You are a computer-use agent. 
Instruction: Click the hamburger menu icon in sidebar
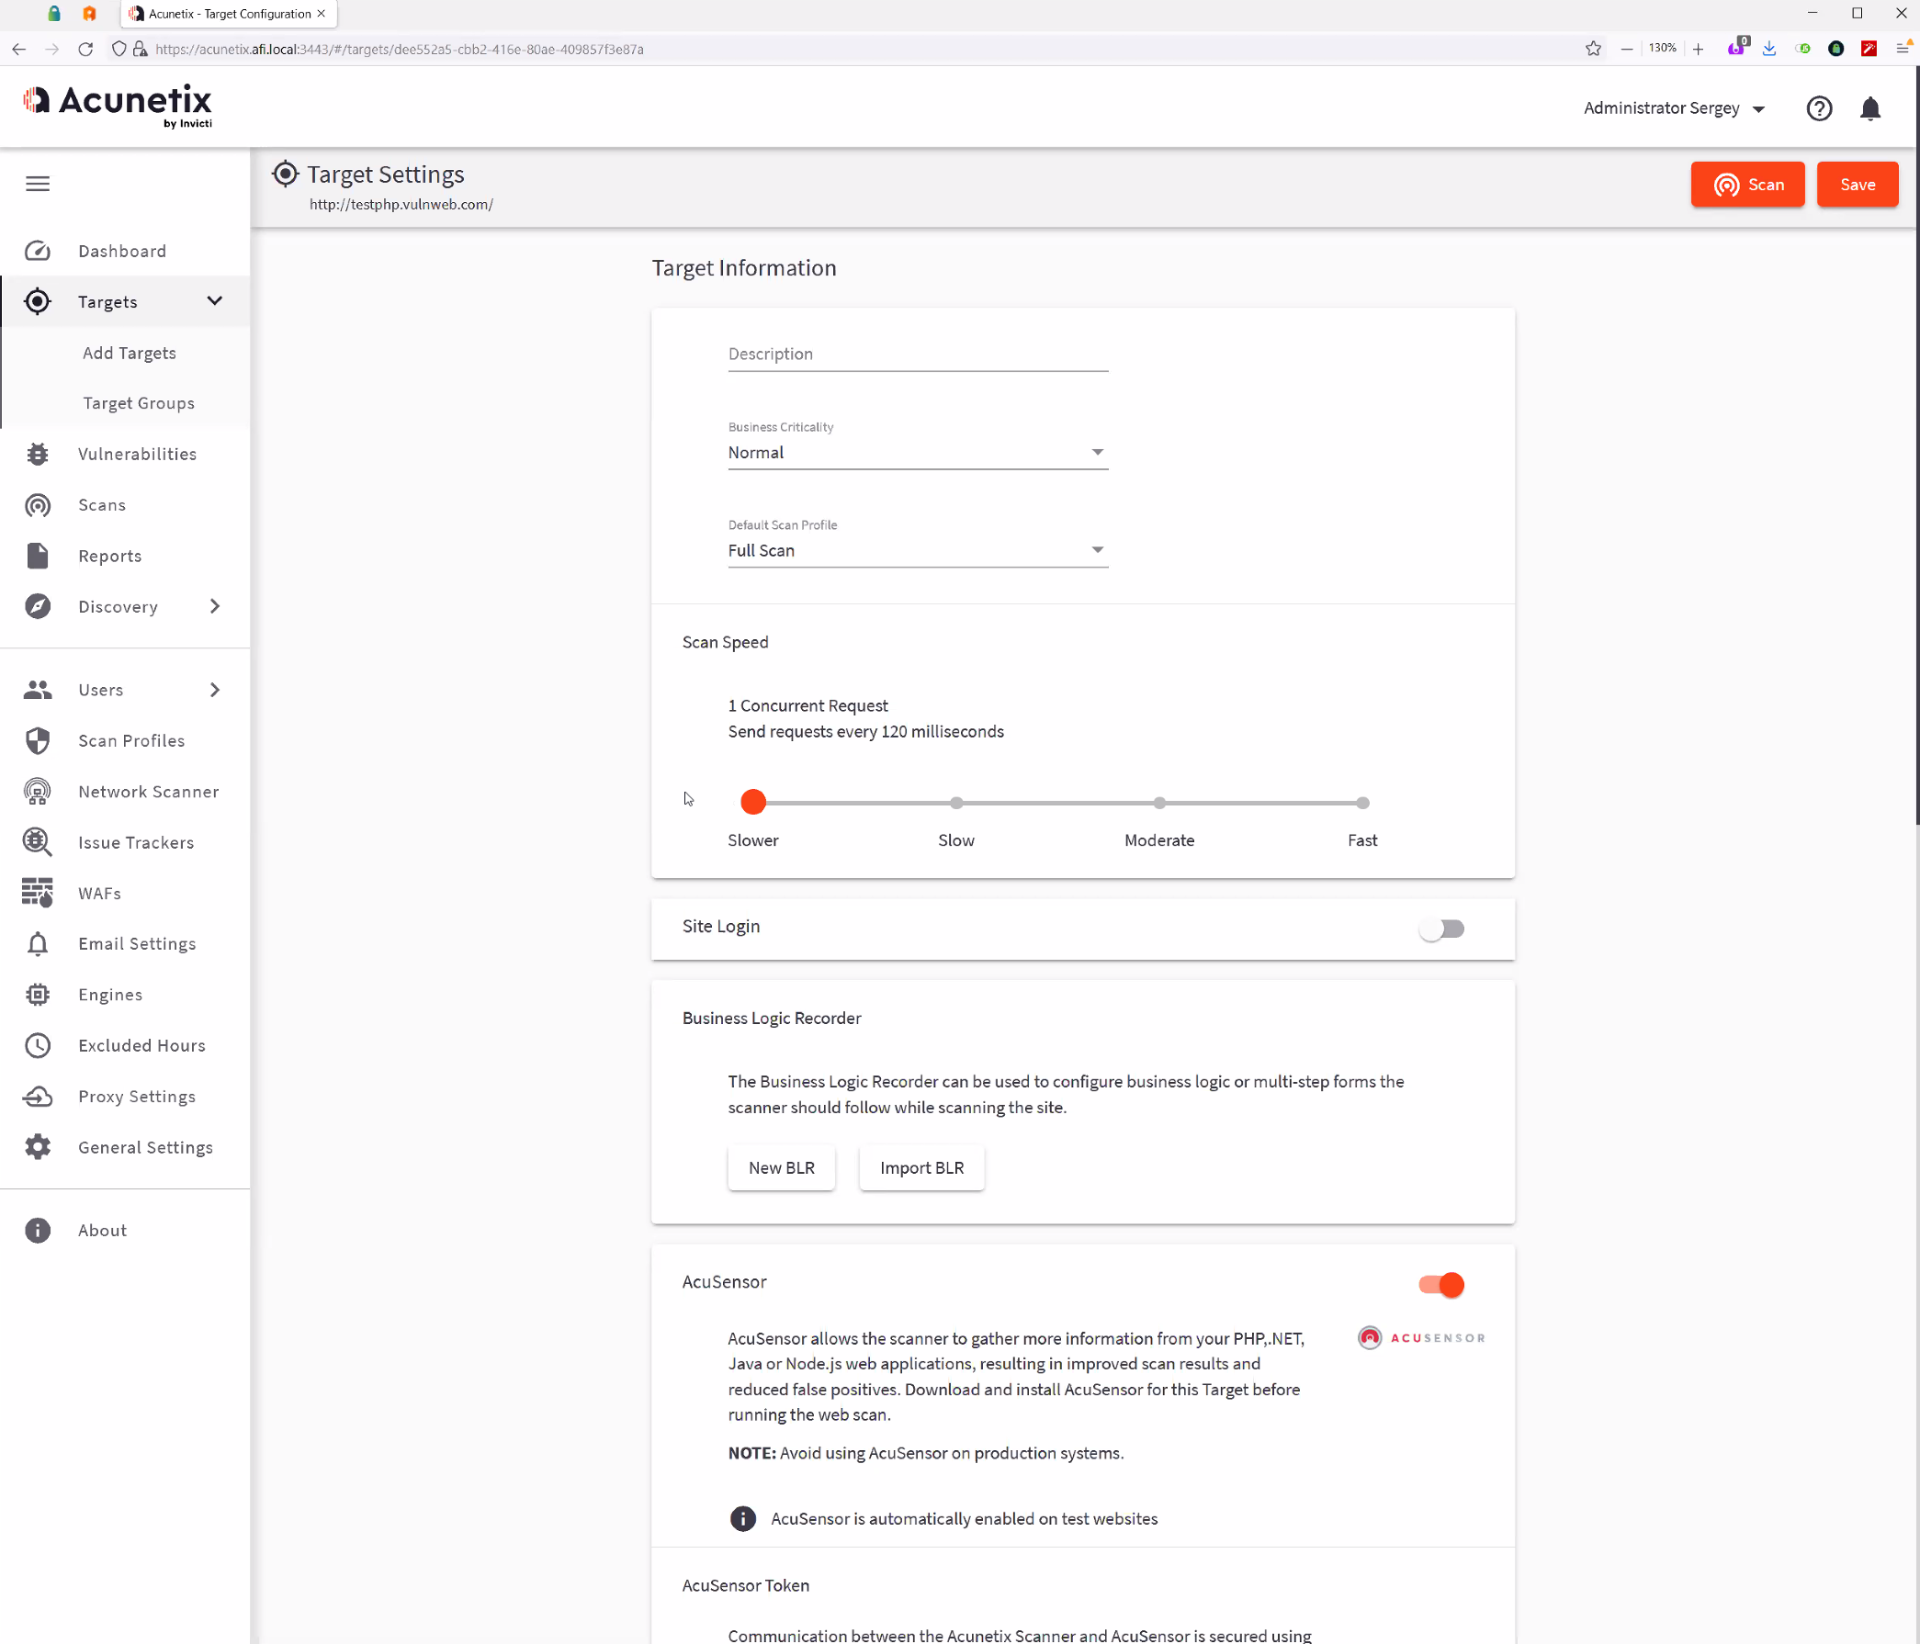(38, 183)
